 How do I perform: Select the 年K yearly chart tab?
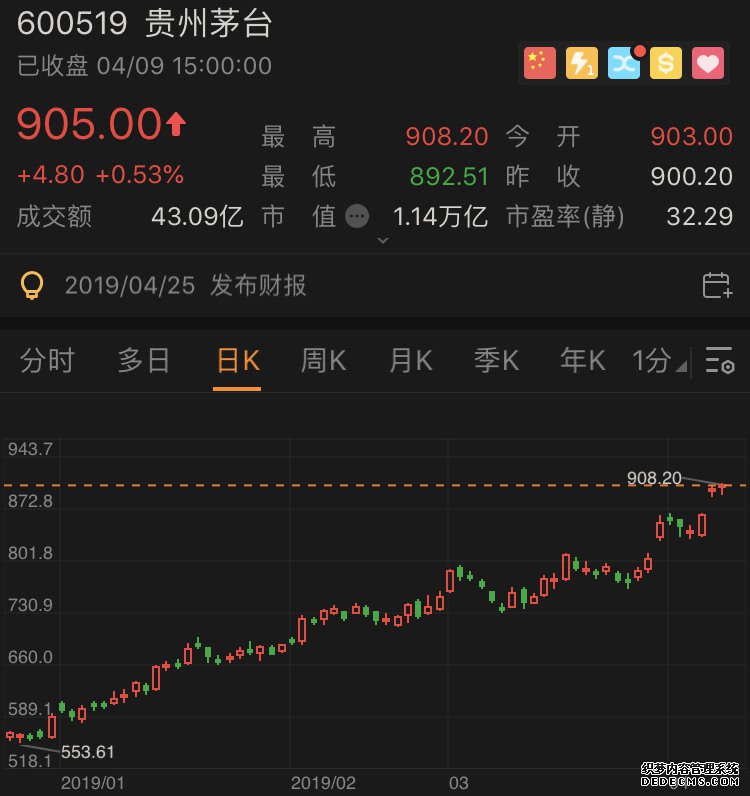tap(582, 361)
